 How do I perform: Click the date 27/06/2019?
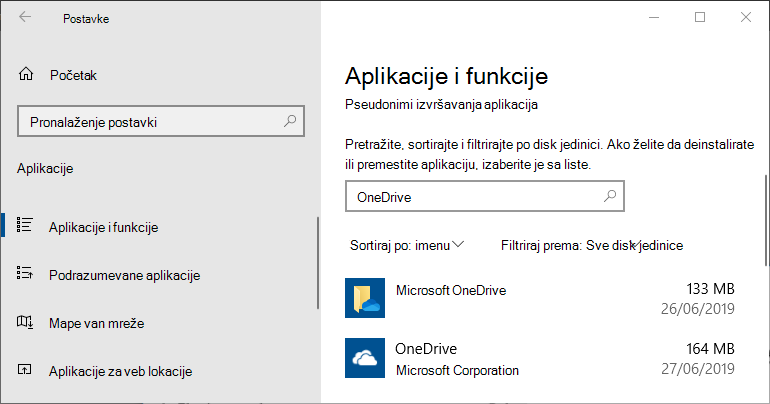[x=697, y=369]
